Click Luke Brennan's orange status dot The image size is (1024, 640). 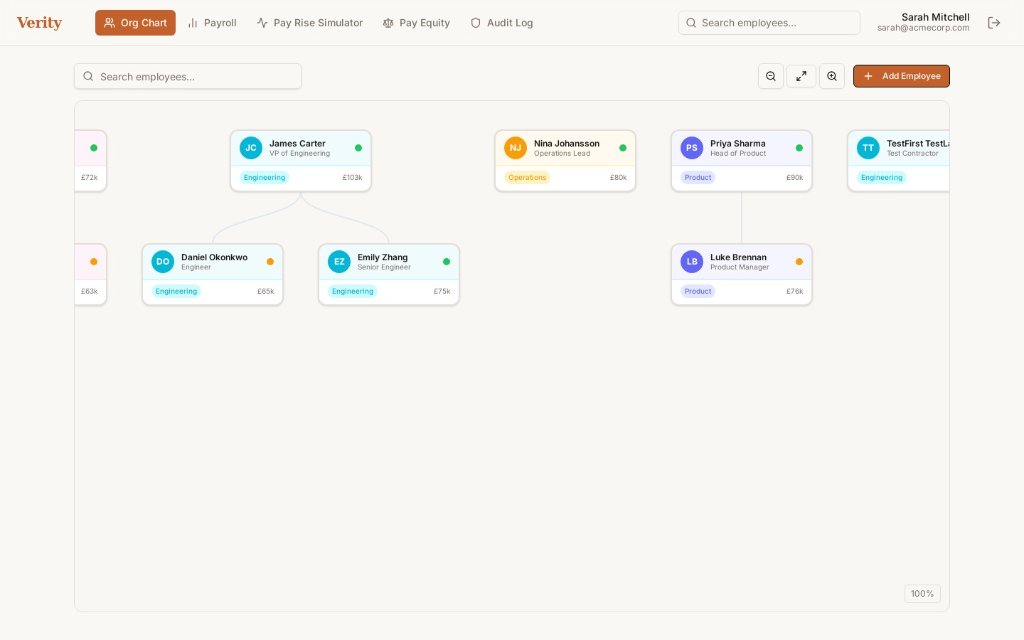click(799, 261)
